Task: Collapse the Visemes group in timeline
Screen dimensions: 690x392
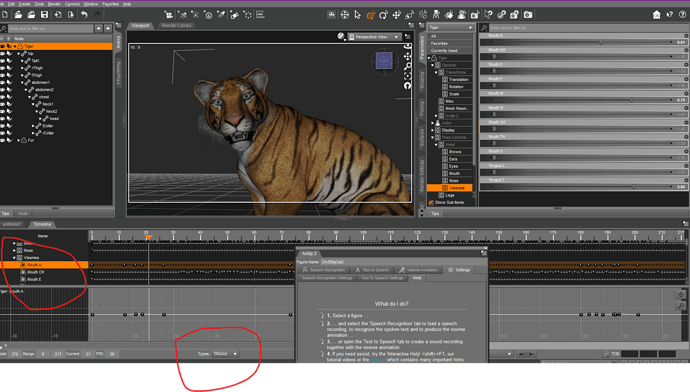Action: pos(15,258)
